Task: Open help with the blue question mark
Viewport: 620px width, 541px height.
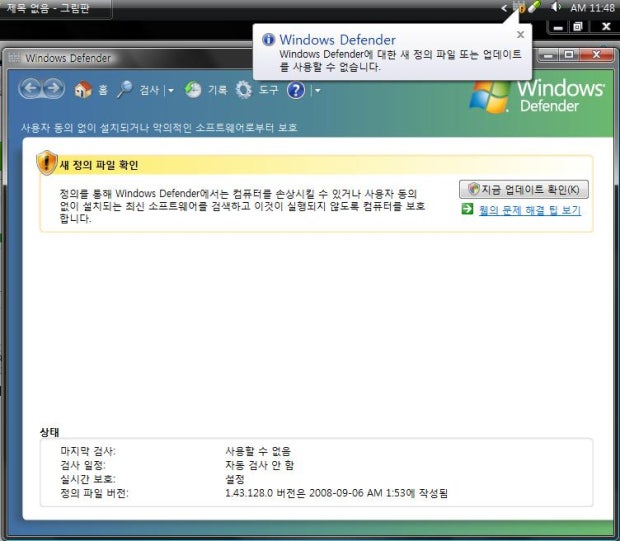Action: click(296, 90)
